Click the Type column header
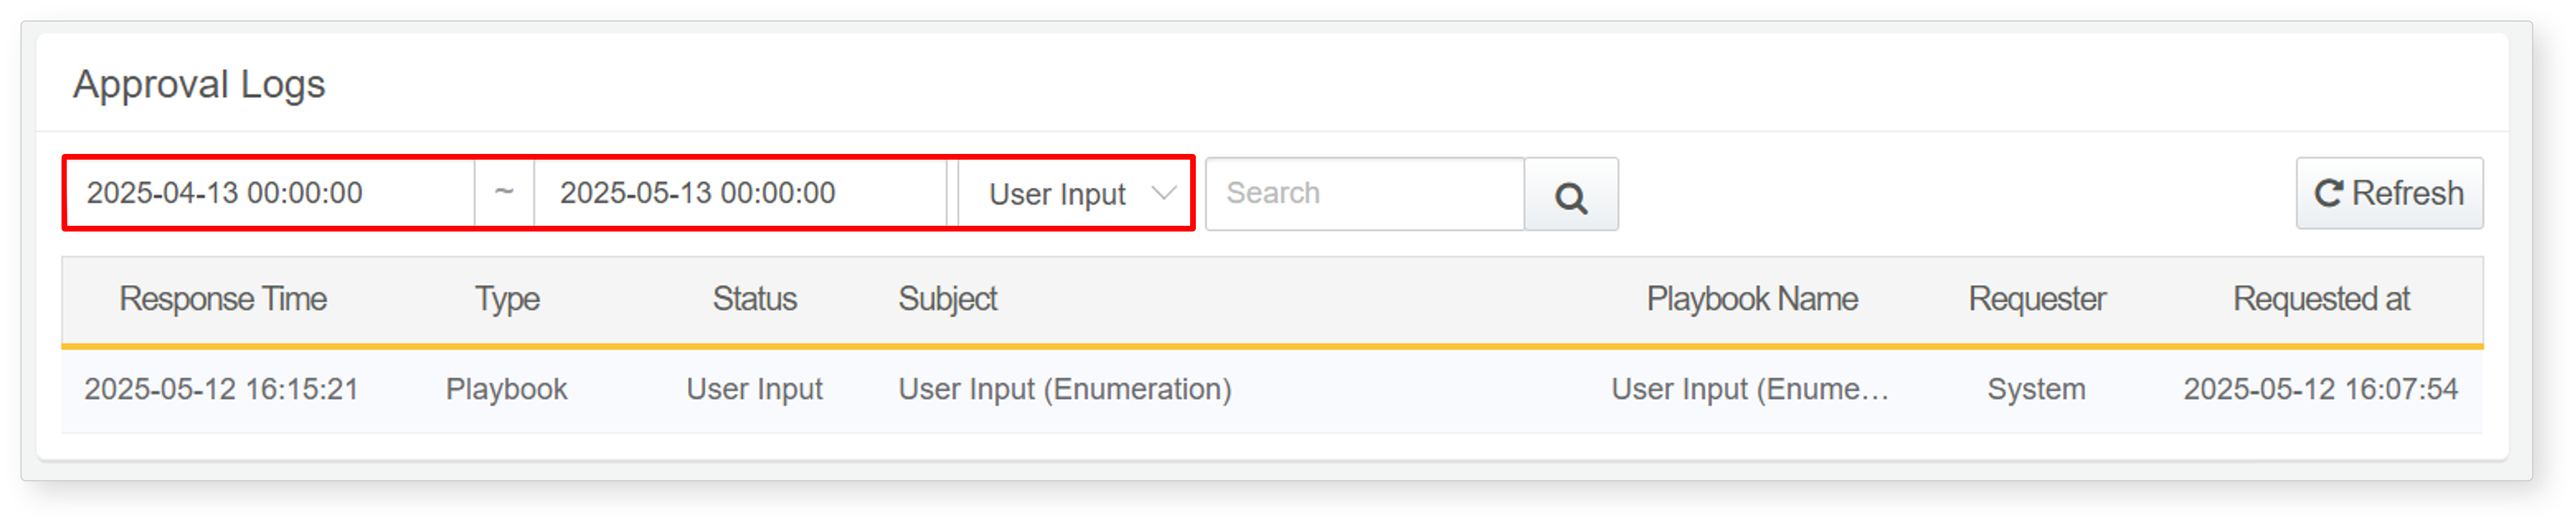Viewport: 2576px width, 524px height. (507, 299)
